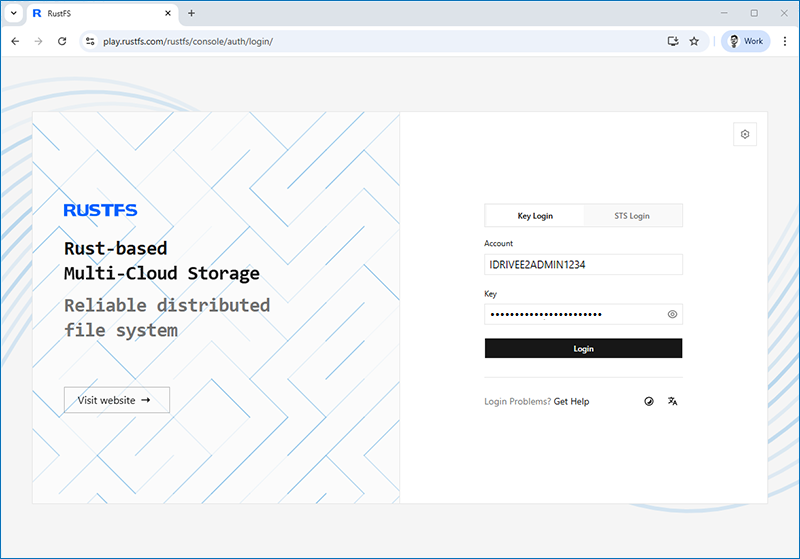The height and width of the screenshot is (559, 800).
Task: Show the hidden Key password
Action: coord(672,314)
